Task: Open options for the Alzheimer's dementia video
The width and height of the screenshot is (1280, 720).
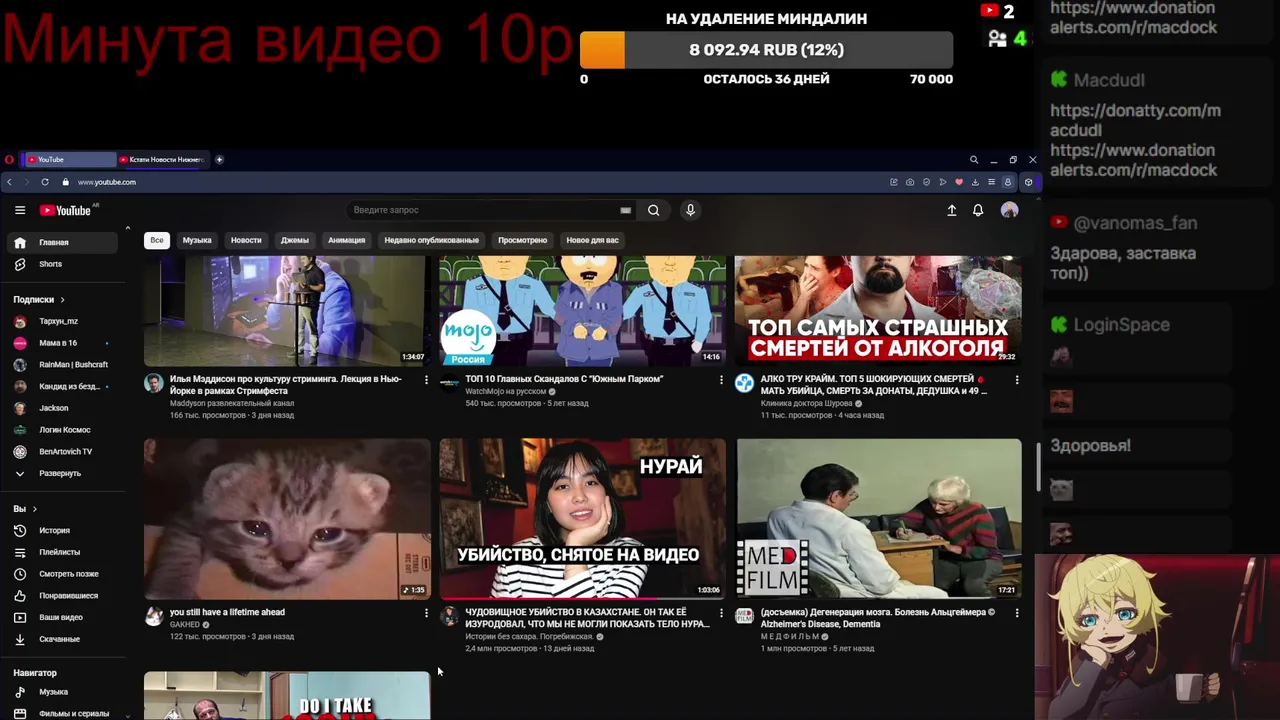Action: click(1017, 613)
